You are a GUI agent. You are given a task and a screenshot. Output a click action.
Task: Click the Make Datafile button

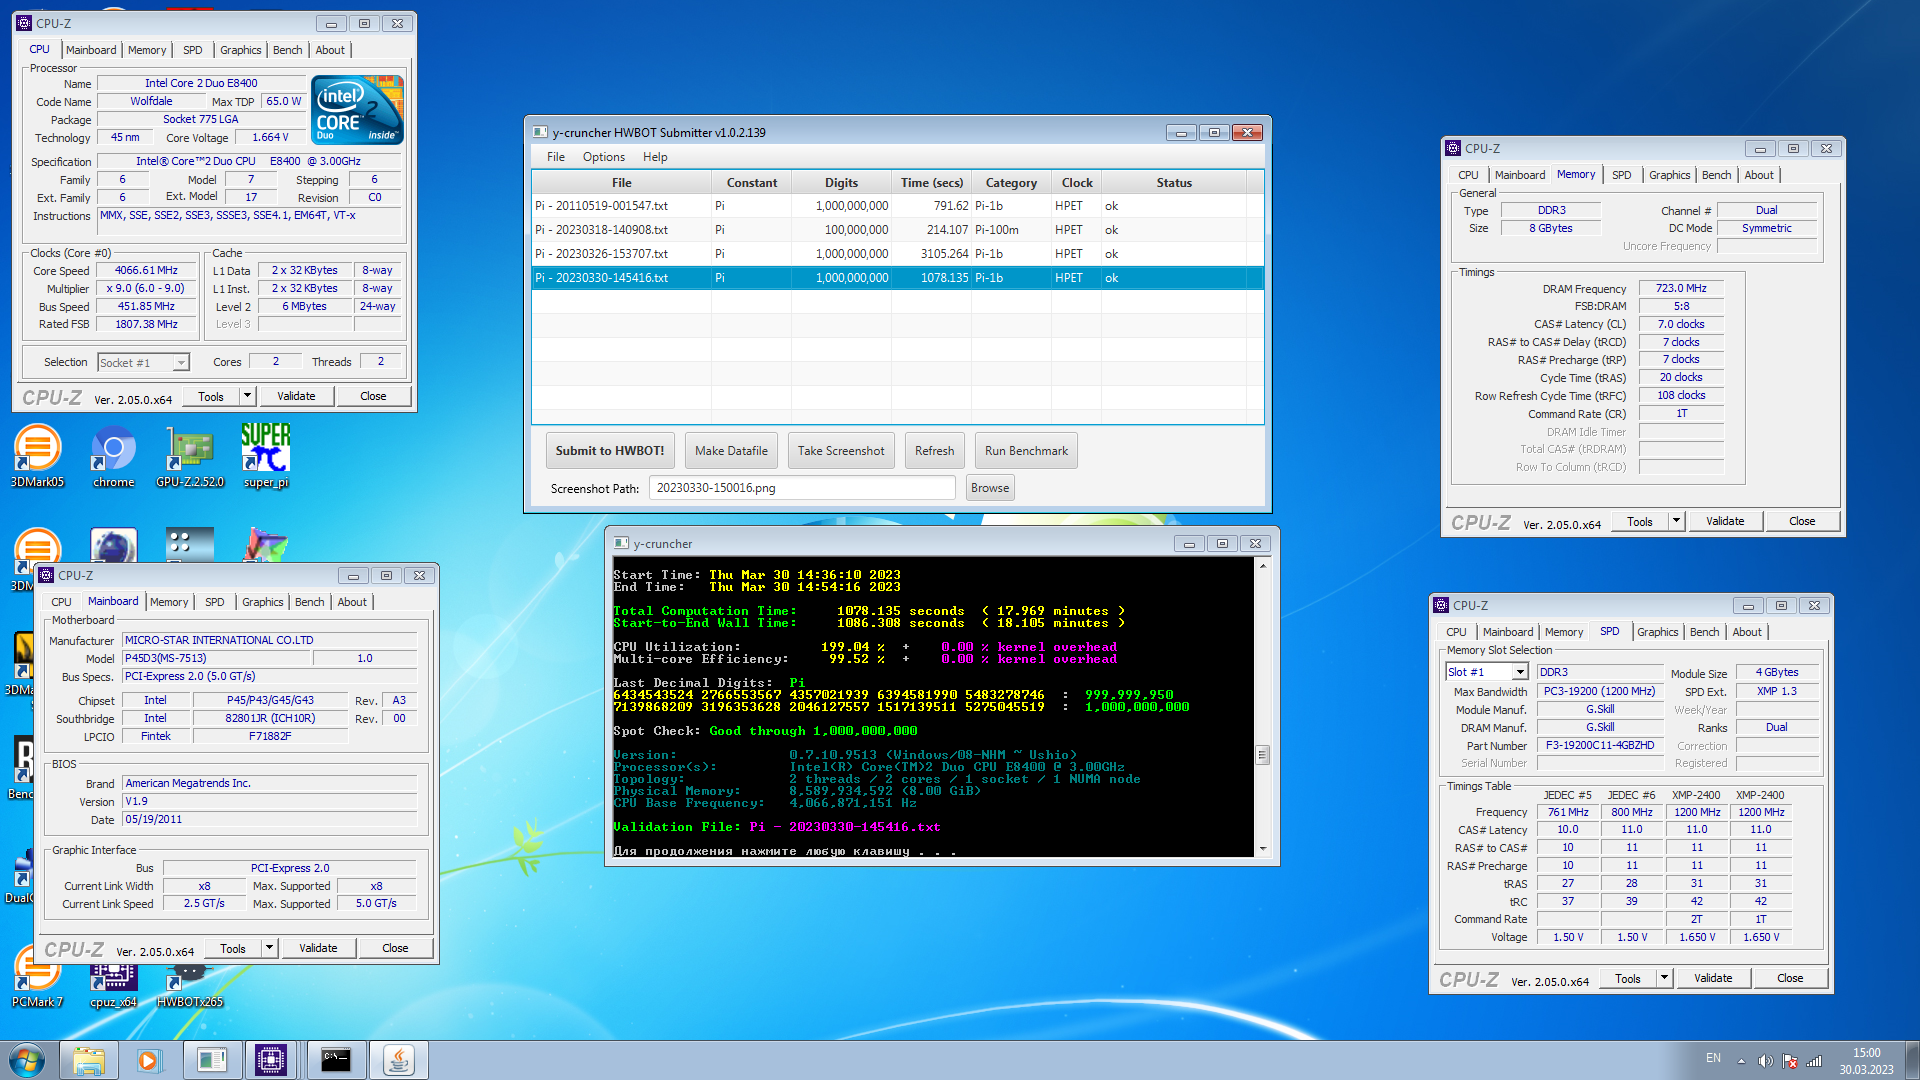click(731, 451)
